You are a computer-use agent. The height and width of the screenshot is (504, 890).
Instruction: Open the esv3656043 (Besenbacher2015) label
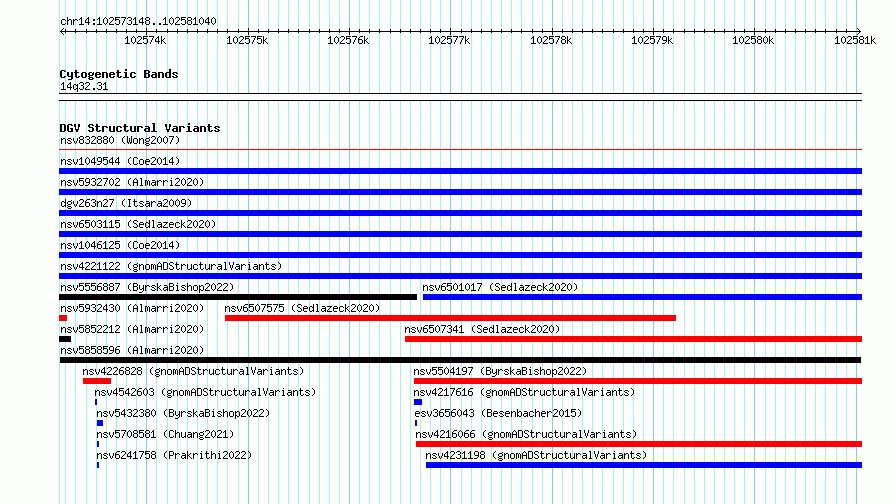coord(498,413)
